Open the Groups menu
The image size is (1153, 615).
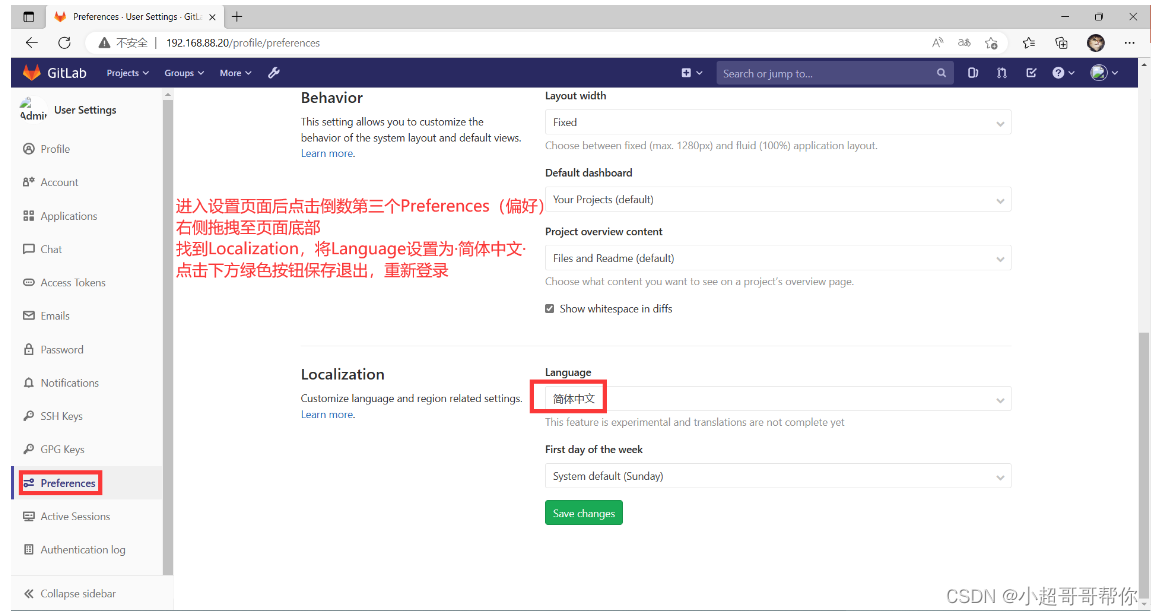pos(183,72)
